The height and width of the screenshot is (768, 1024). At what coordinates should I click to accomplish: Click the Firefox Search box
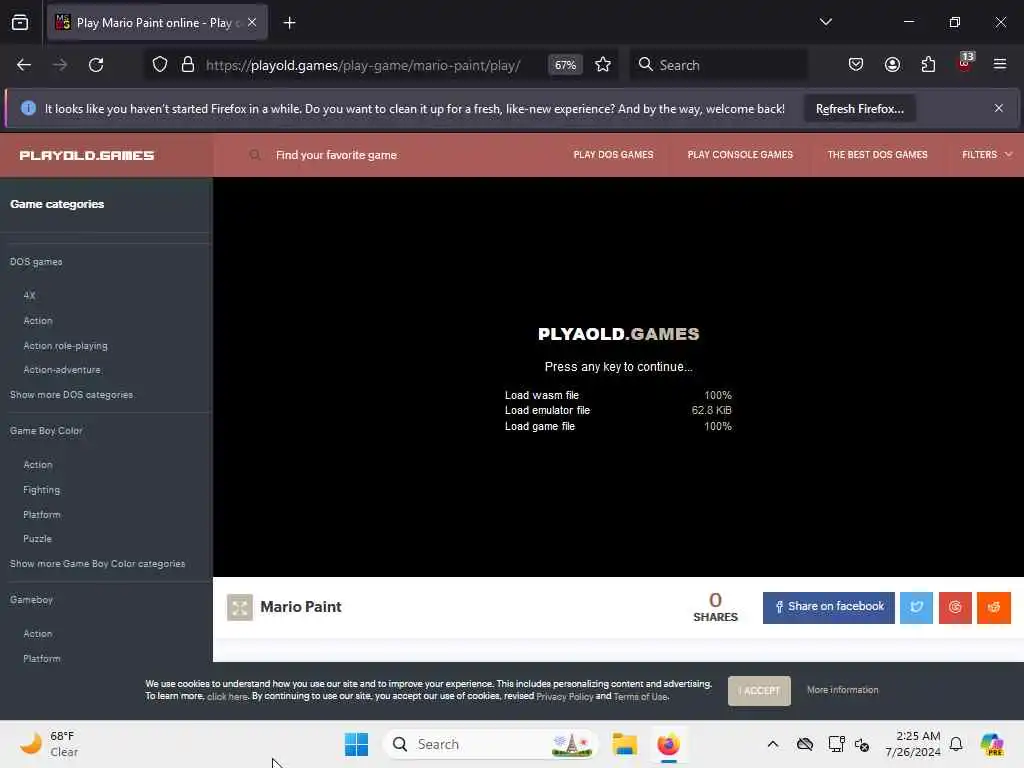pos(718,65)
